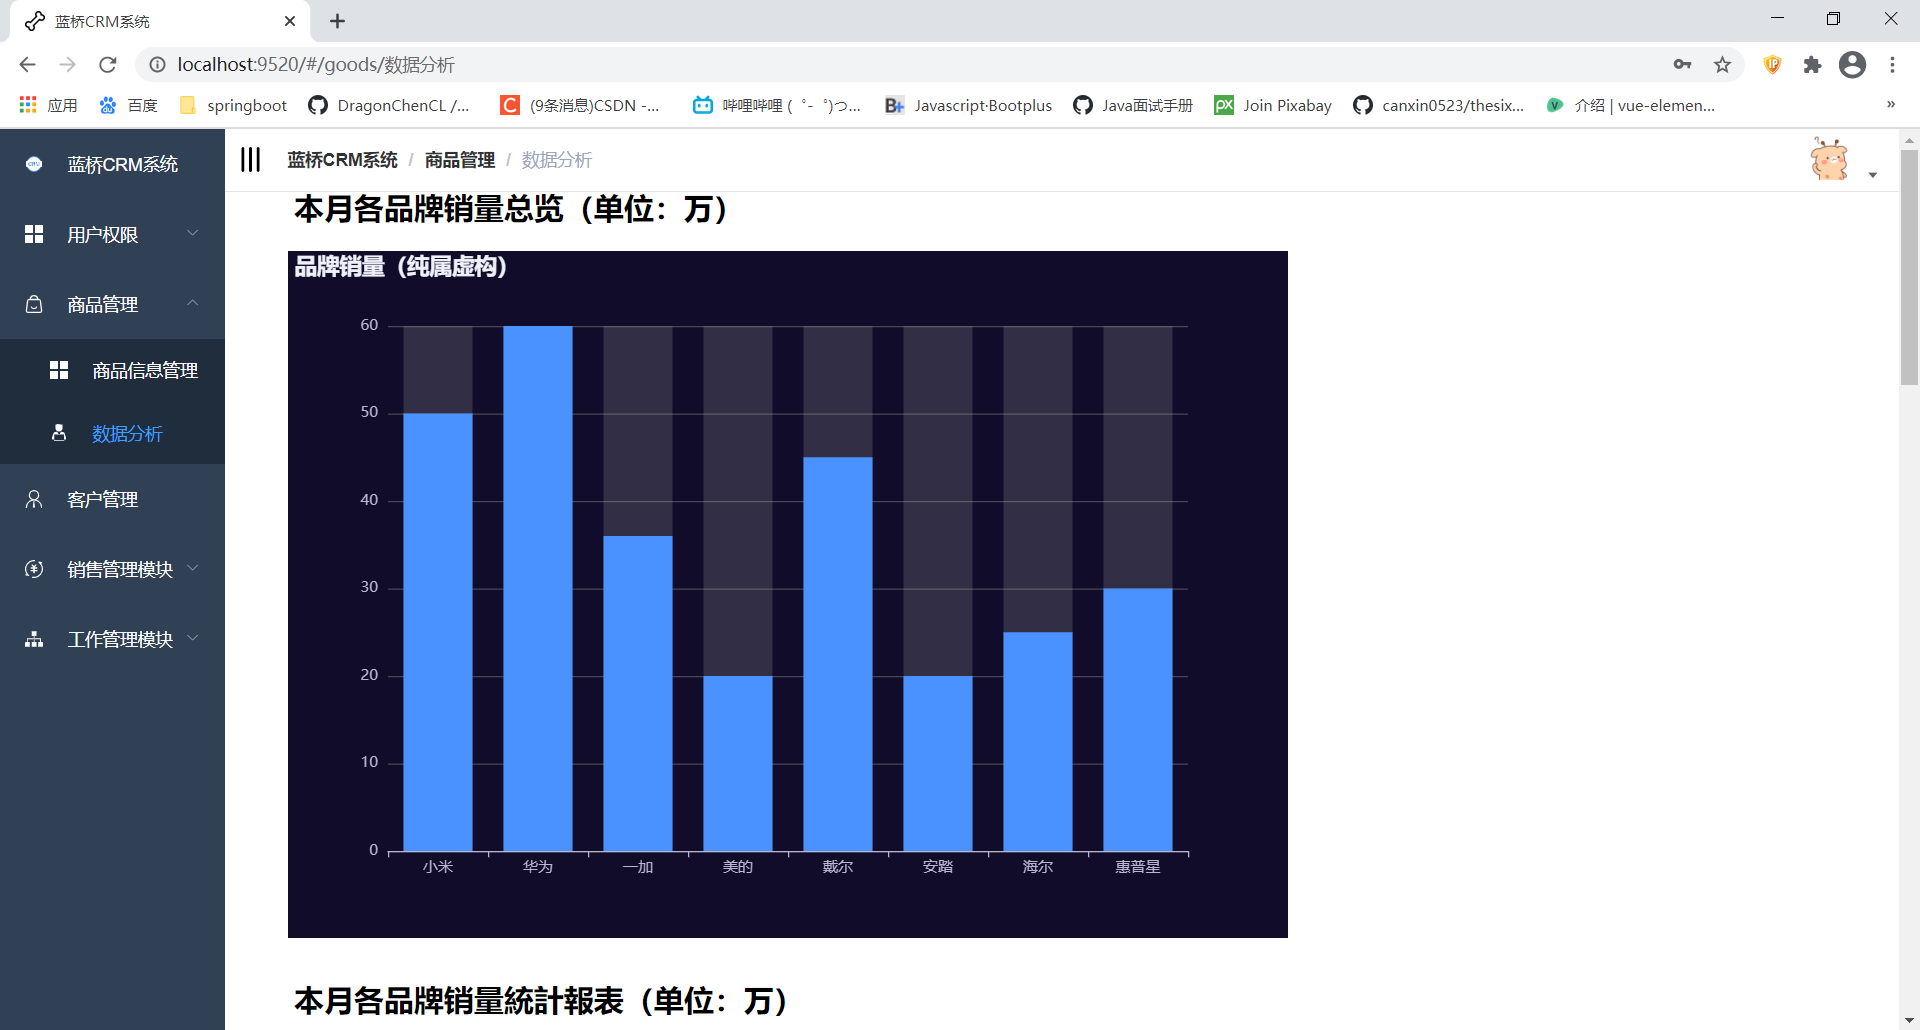This screenshot has width=1920, height=1030.
Task: Open the avatar dropdown caret
Action: pyautogui.click(x=1872, y=175)
